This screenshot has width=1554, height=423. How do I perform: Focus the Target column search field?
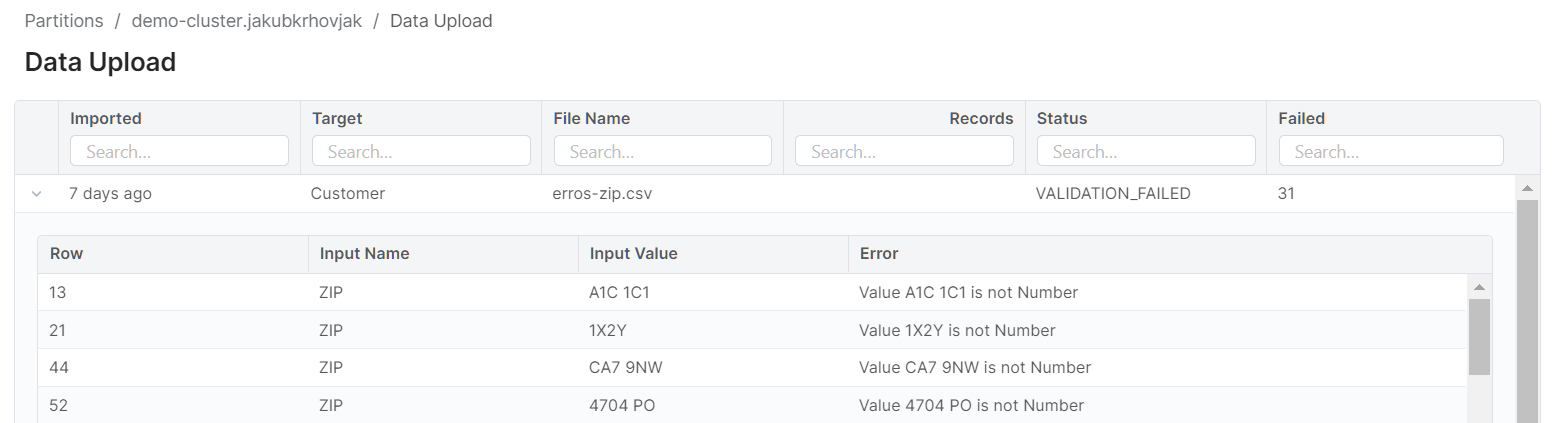[421, 152]
